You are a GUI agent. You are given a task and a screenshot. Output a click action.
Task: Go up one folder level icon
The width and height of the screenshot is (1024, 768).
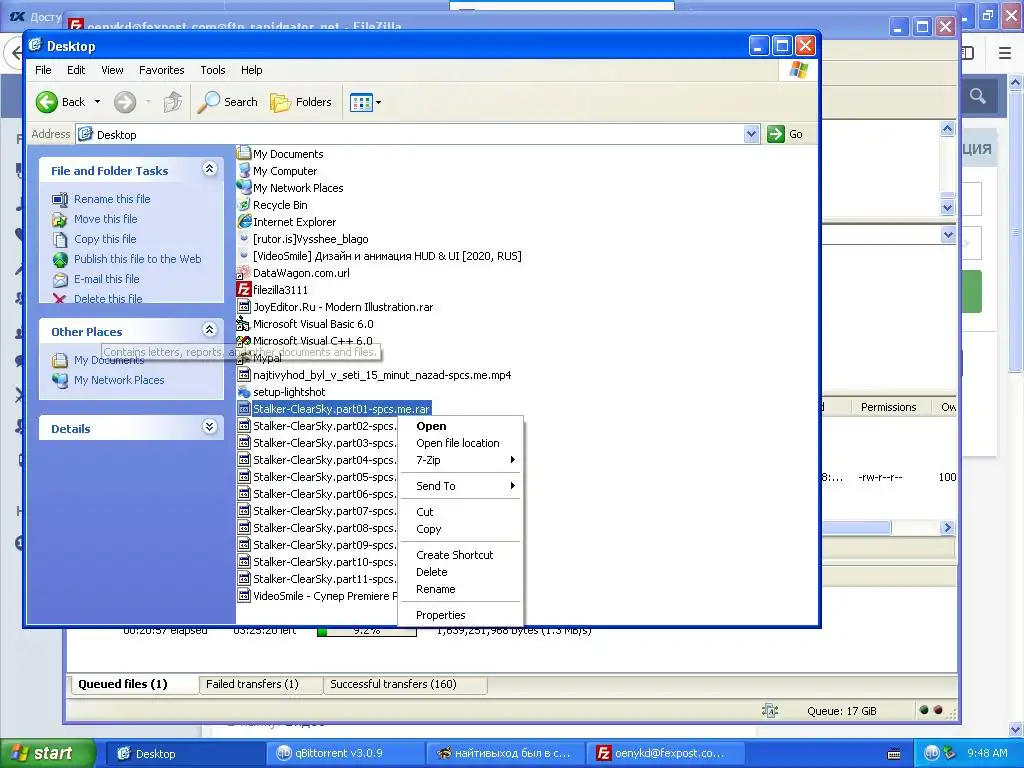[x=172, y=102]
